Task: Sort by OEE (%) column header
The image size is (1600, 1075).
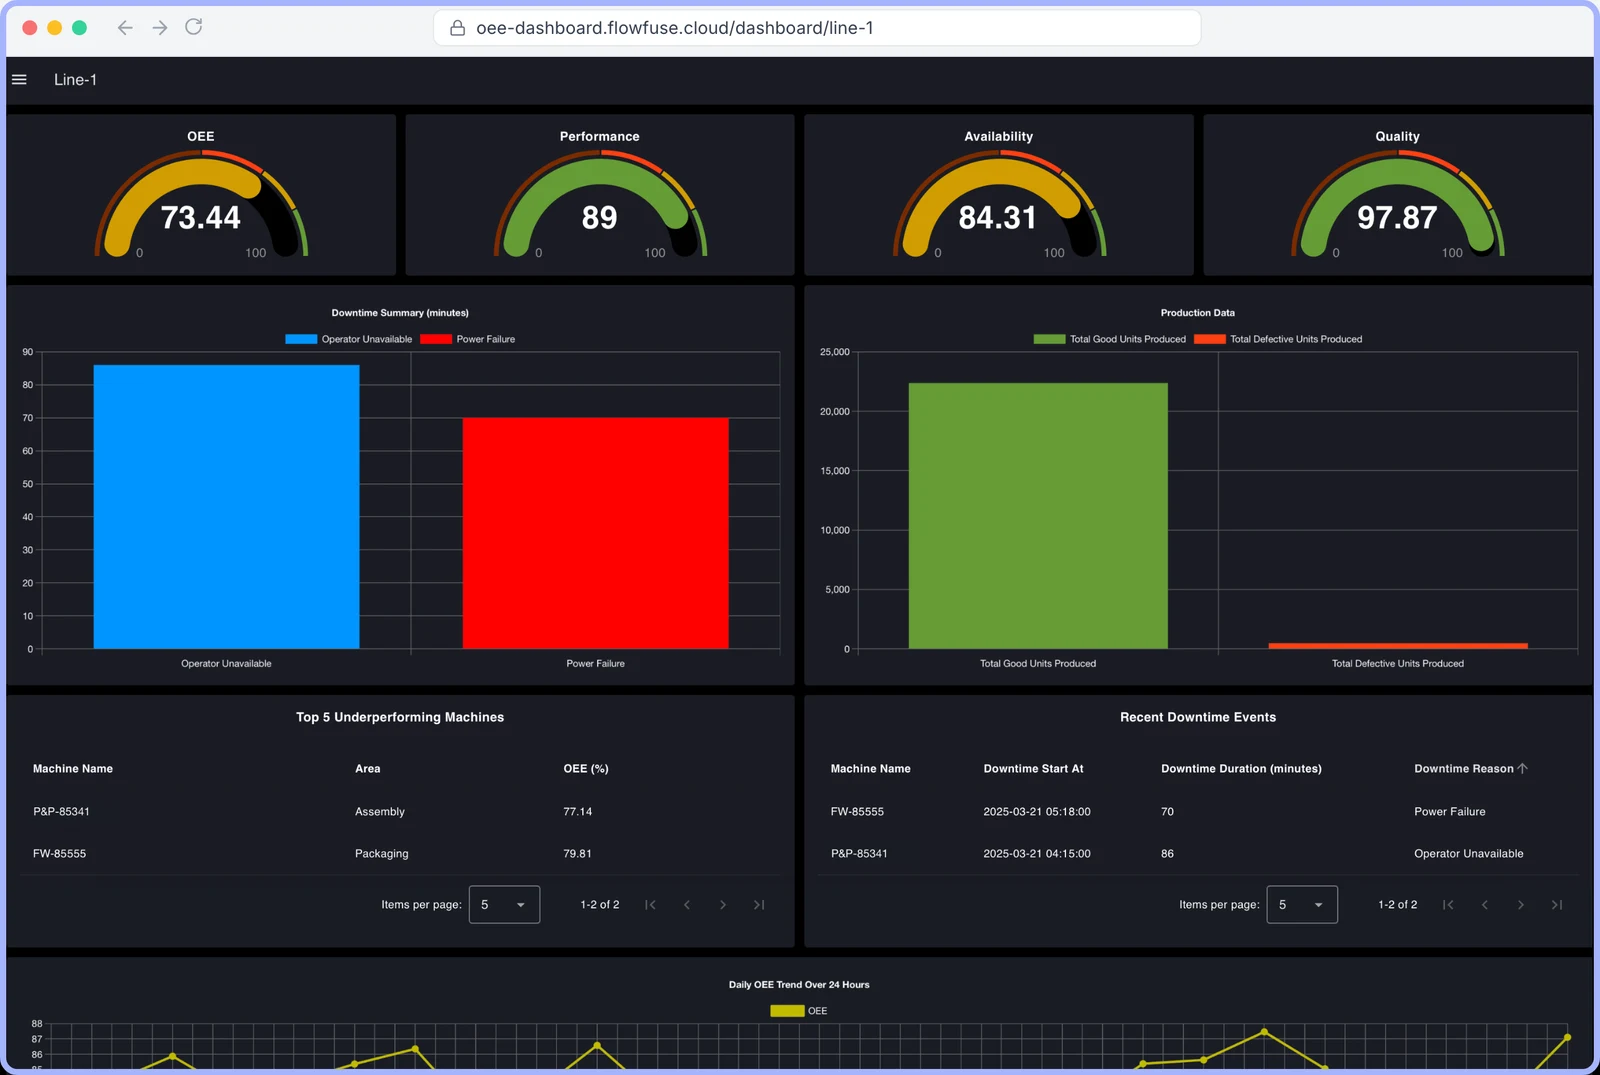Action: 586,769
